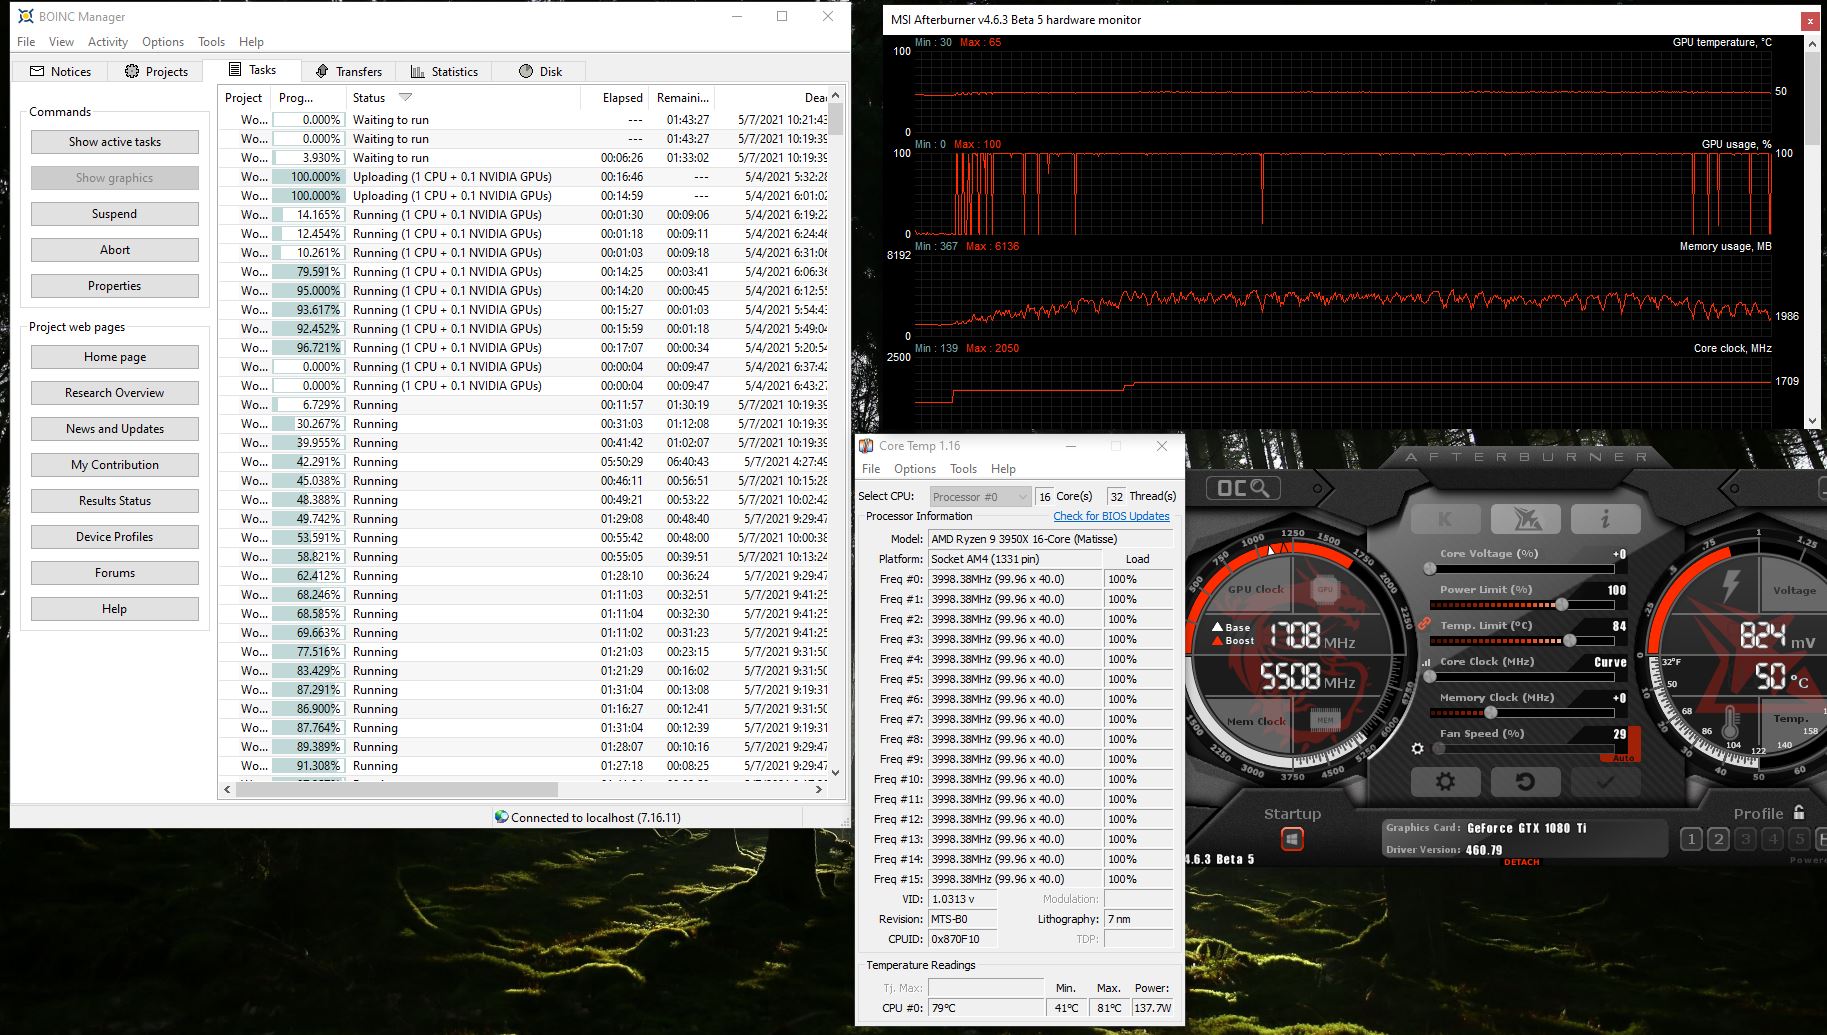Click the Suspend button in BOINC
Image resolution: width=1827 pixels, height=1035 pixels.
point(115,214)
